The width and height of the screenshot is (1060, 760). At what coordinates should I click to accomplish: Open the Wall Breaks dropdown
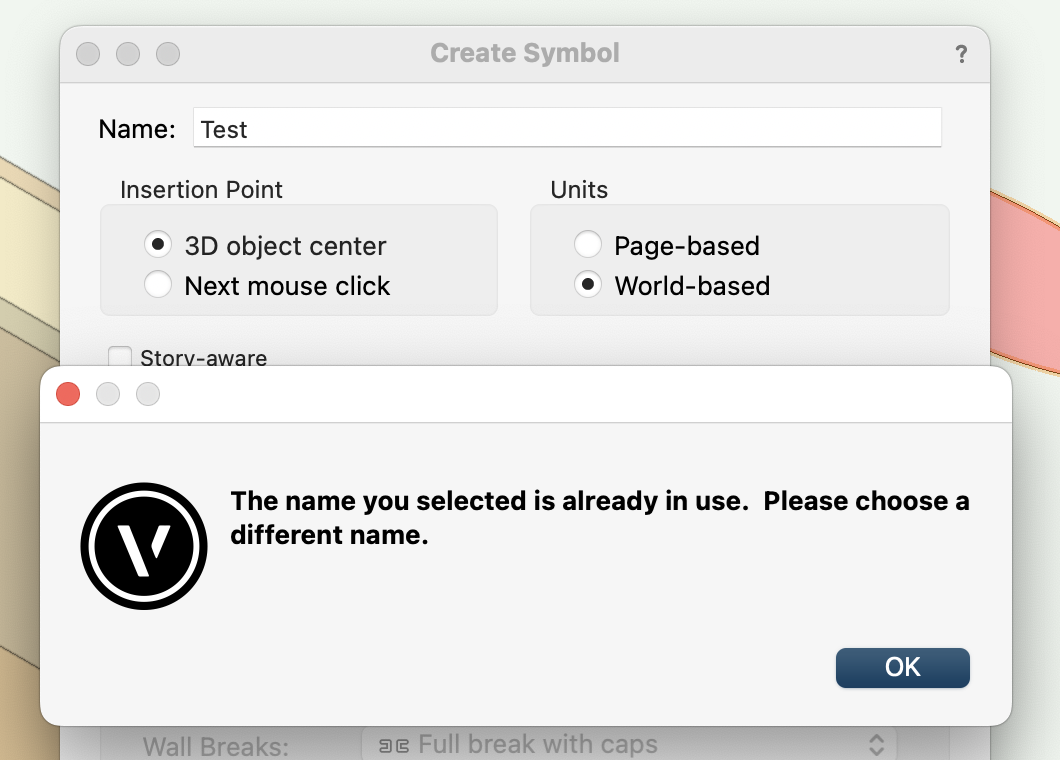click(630, 744)
